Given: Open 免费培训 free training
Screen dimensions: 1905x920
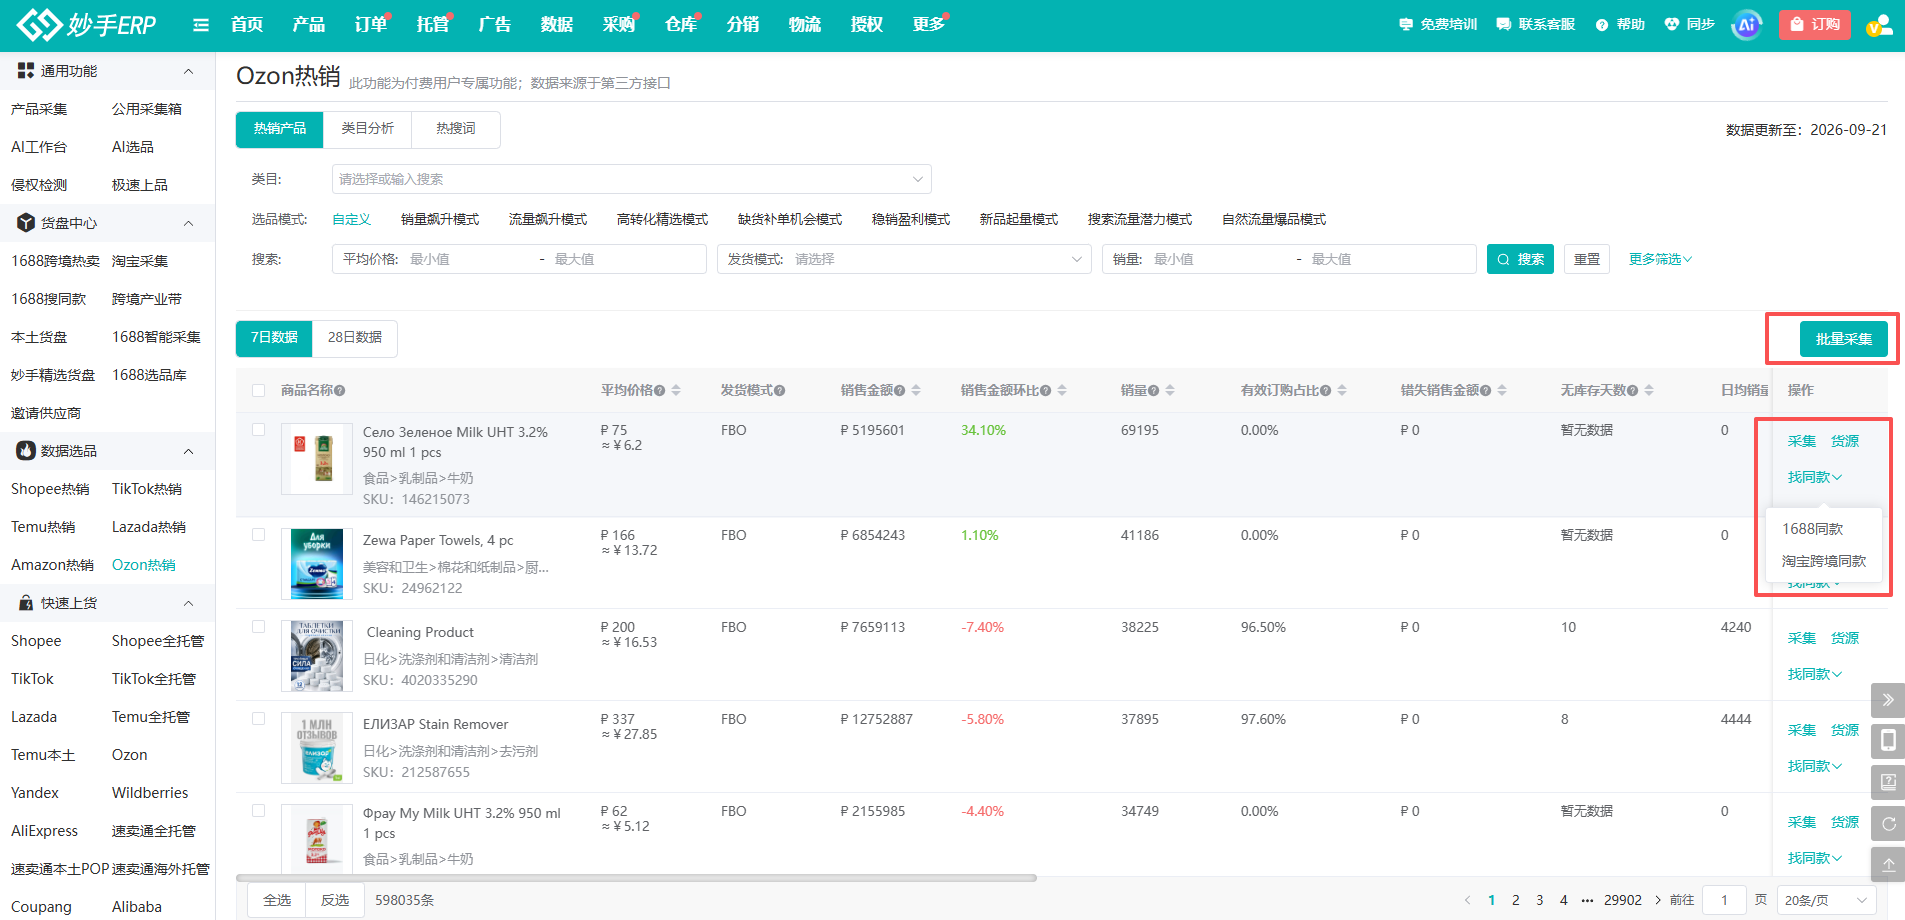Looking at the screenshot, I should [x=1438, y=24].
